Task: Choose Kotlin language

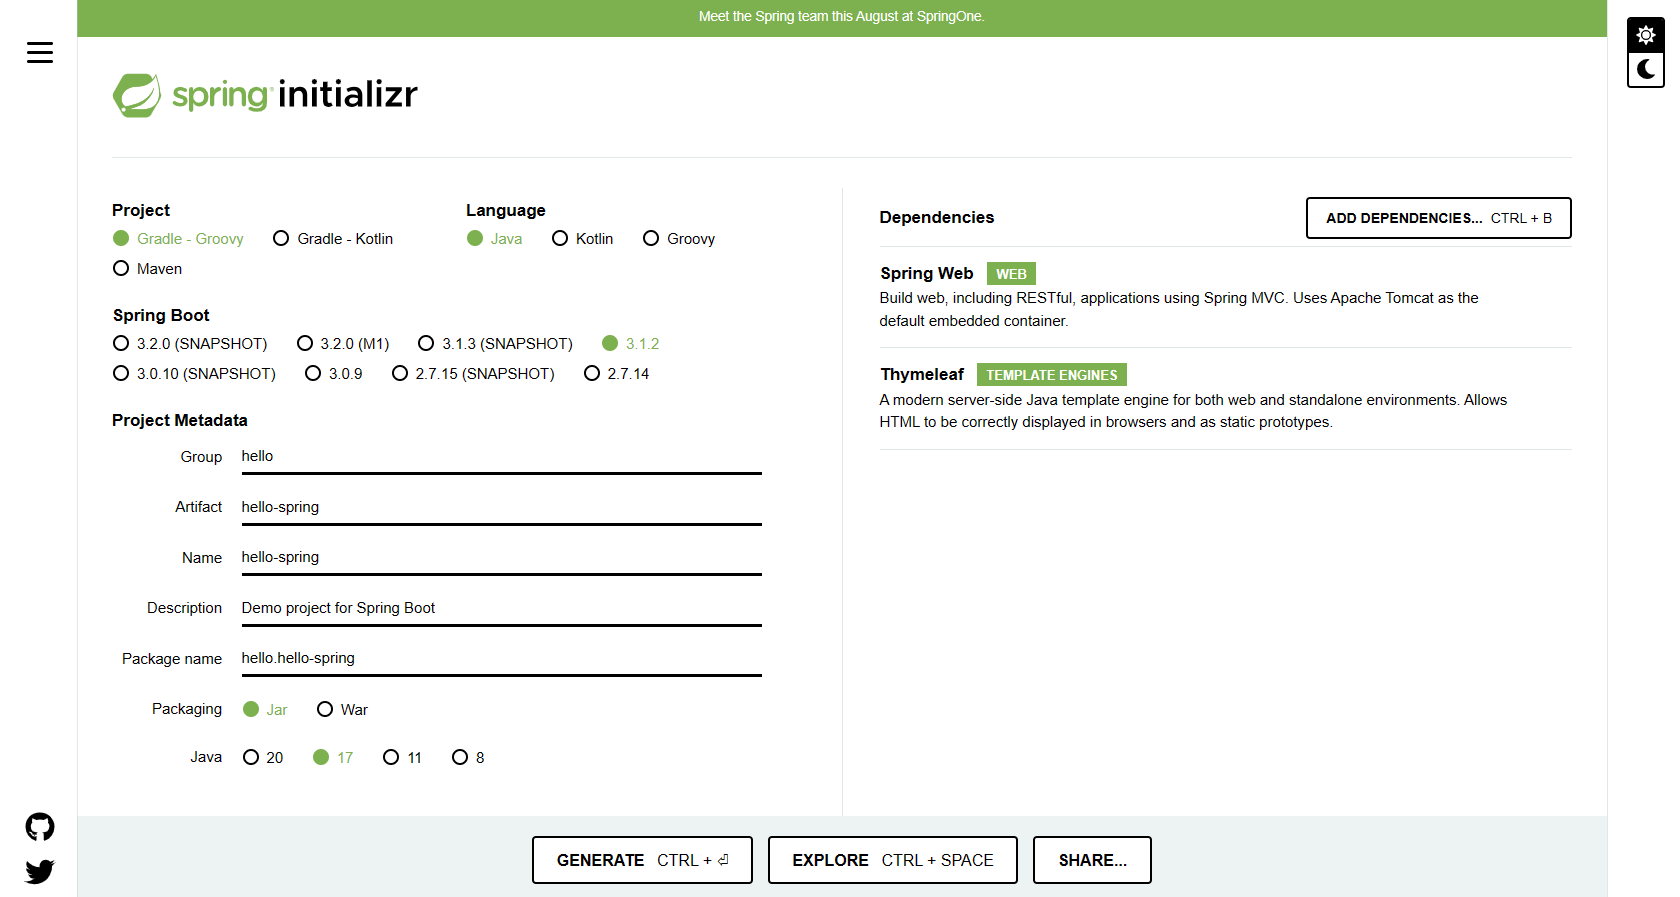Action: pos(582,238)
